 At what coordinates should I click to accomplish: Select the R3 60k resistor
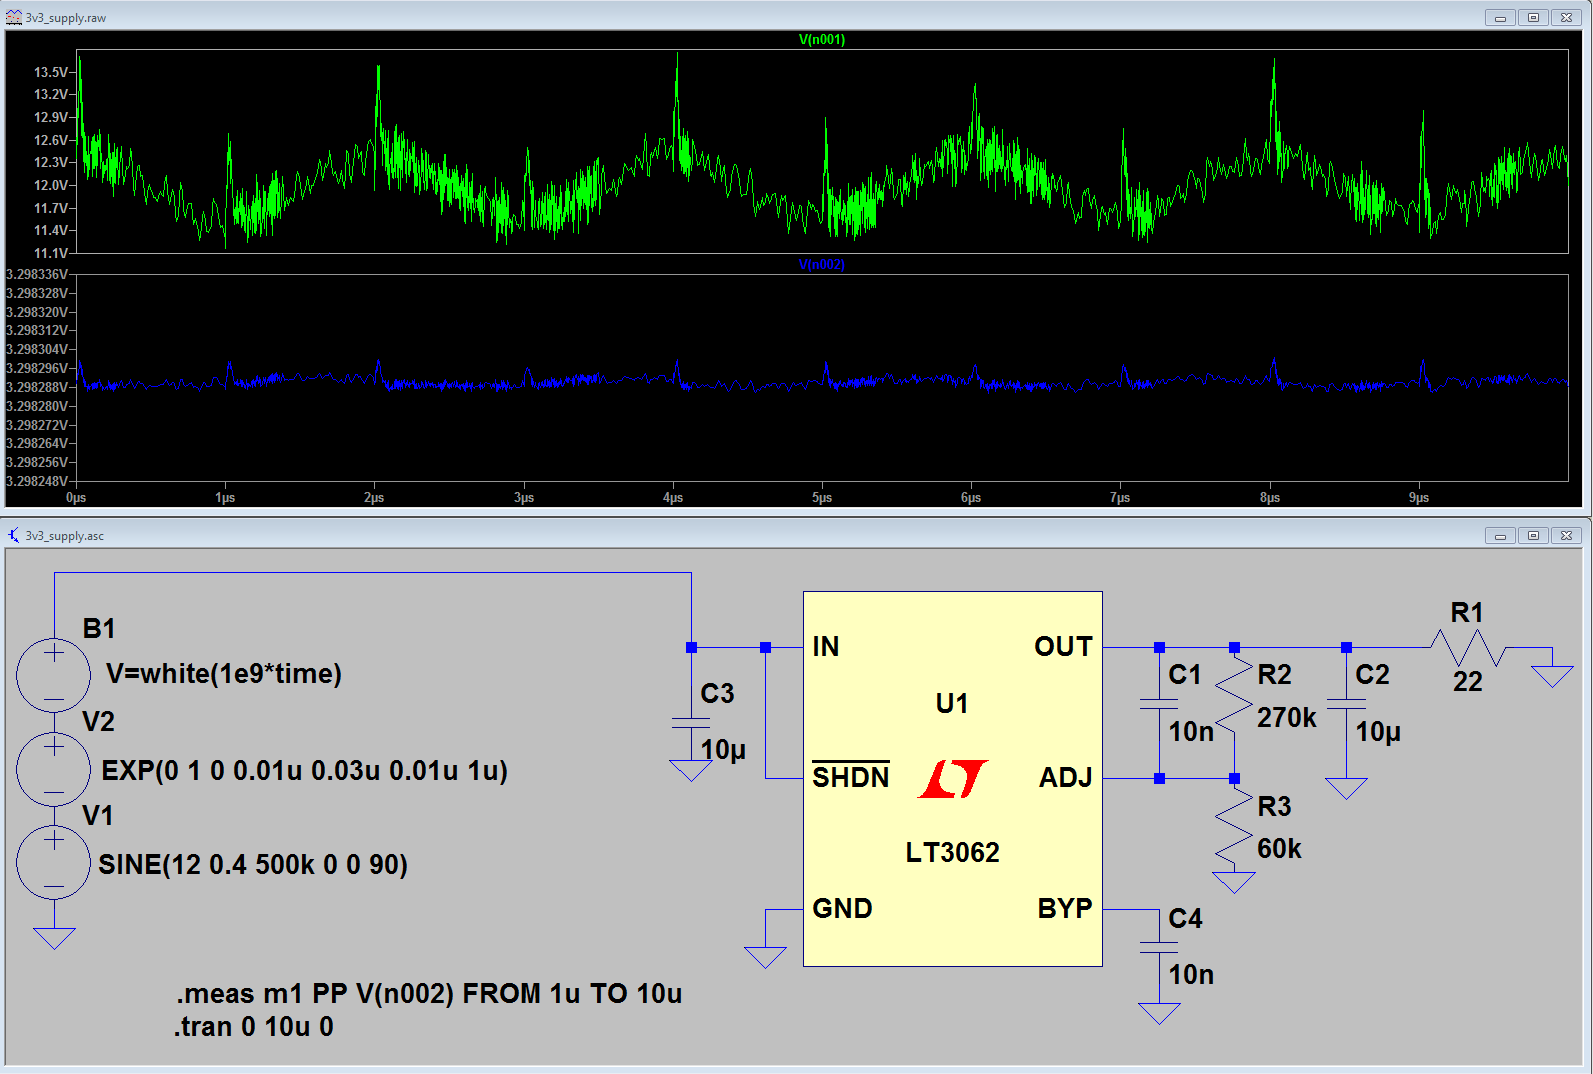pos(1234,826)
